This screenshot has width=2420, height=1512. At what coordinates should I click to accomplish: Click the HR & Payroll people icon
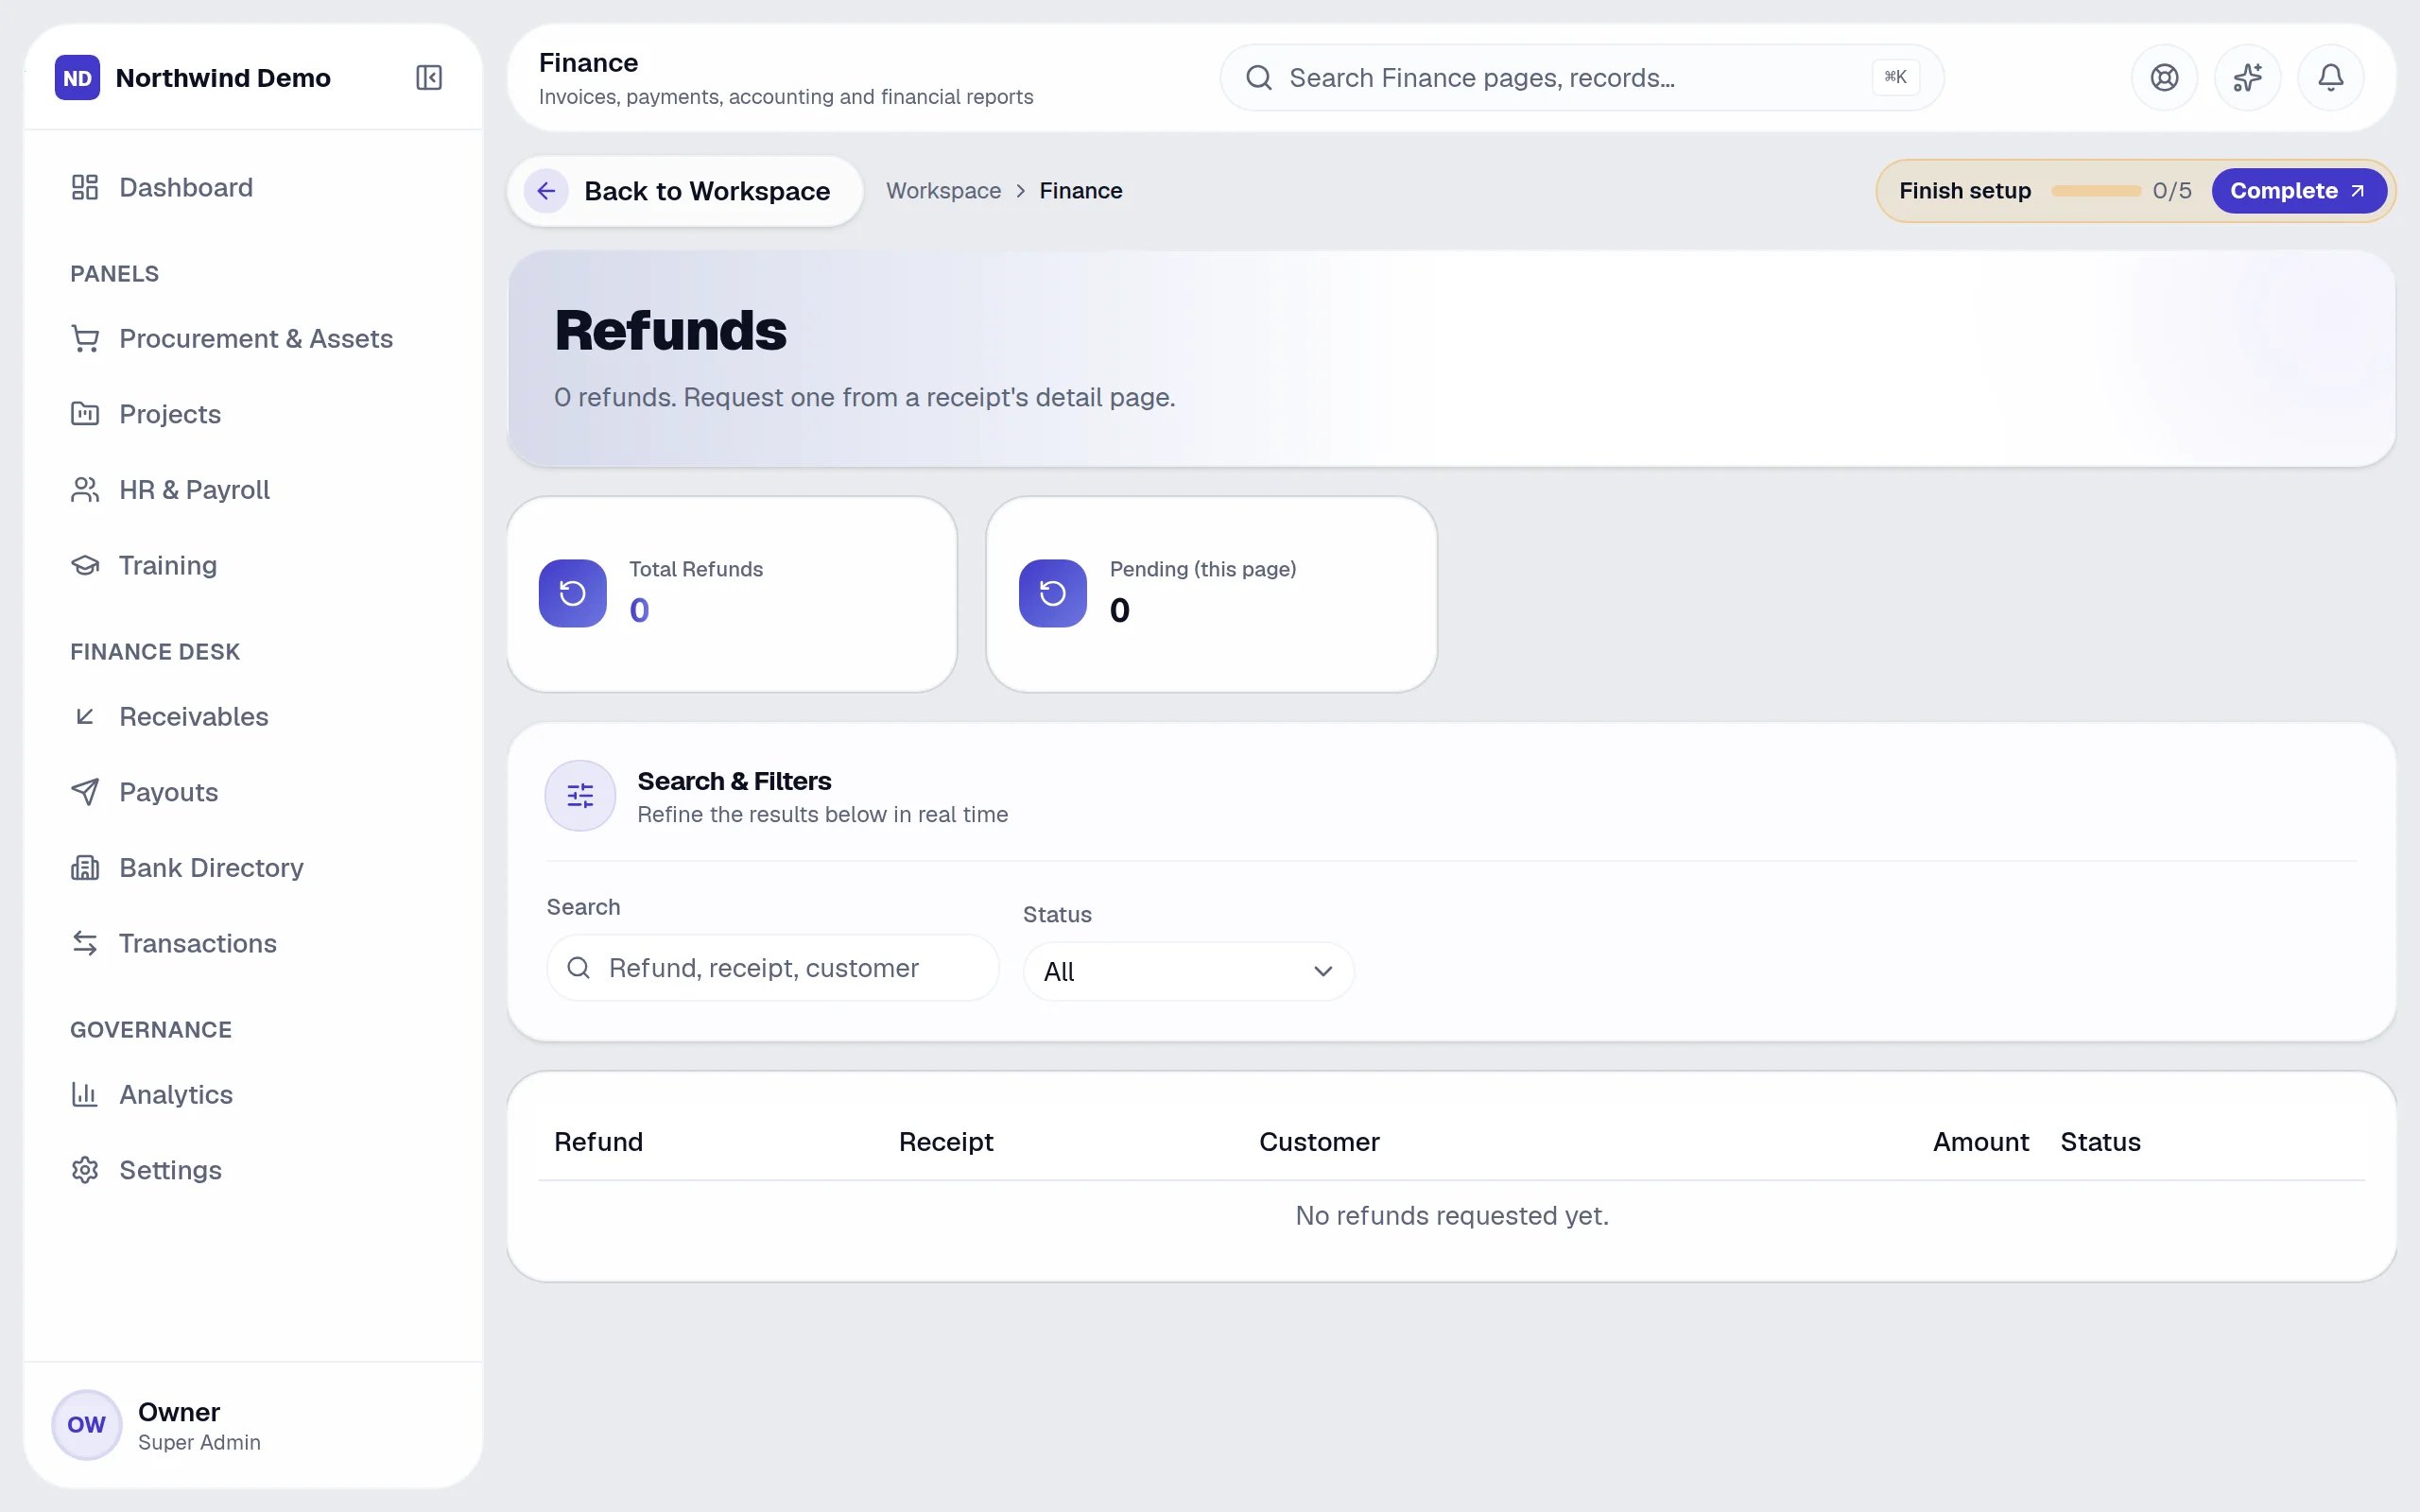tap(85, 490)
